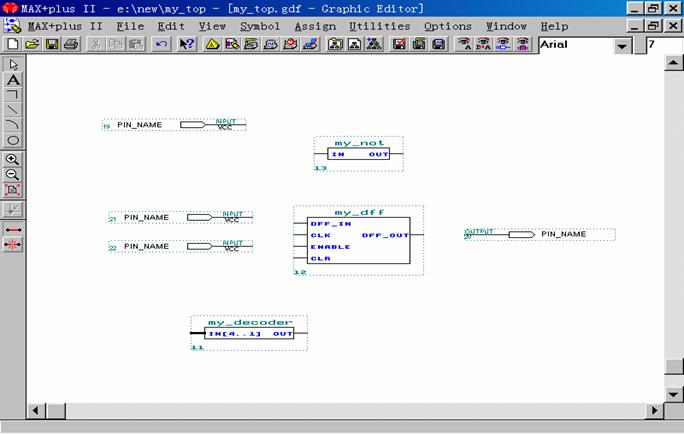Launch the Compiler toolbar icon

click(251, 44)
